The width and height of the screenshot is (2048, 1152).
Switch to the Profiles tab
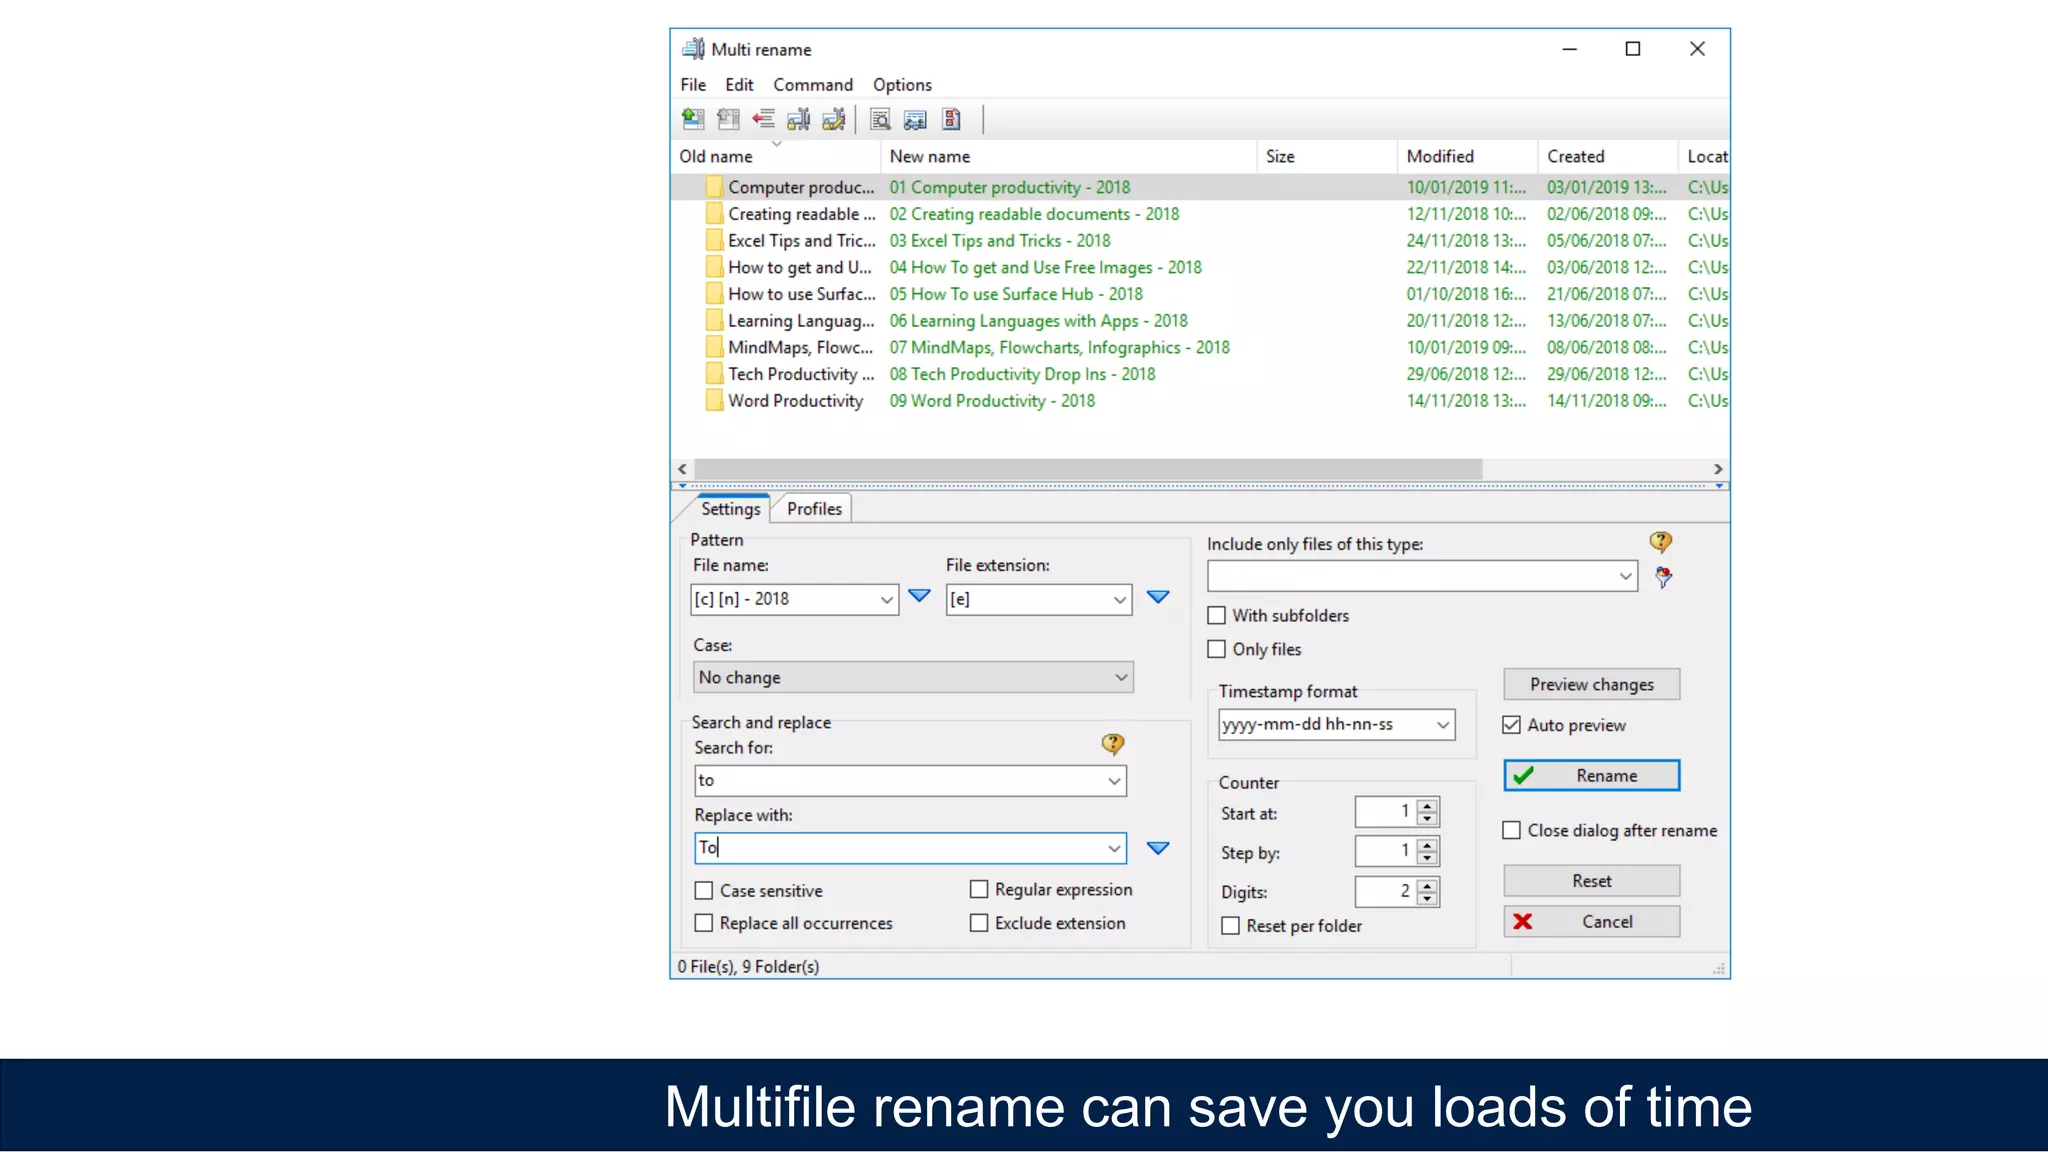(x=814, y=509)
